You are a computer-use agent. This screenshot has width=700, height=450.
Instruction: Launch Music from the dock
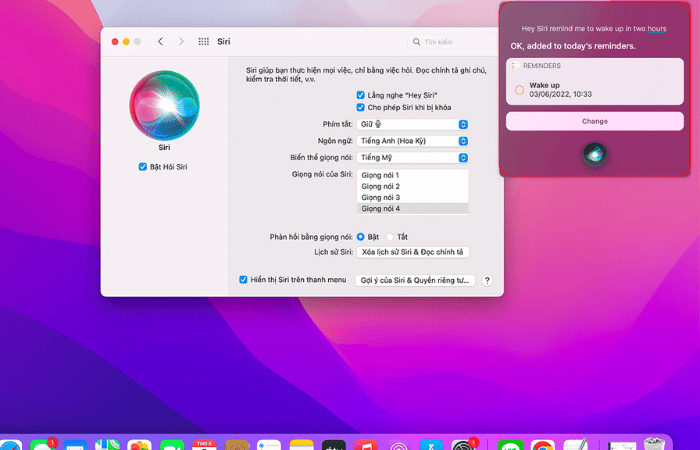click(366, 445)
